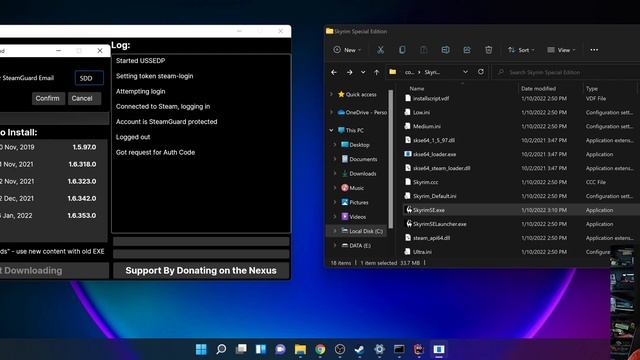Click the upper progress bar below the log
Viewport: 640px width, 360px height.
201,242
